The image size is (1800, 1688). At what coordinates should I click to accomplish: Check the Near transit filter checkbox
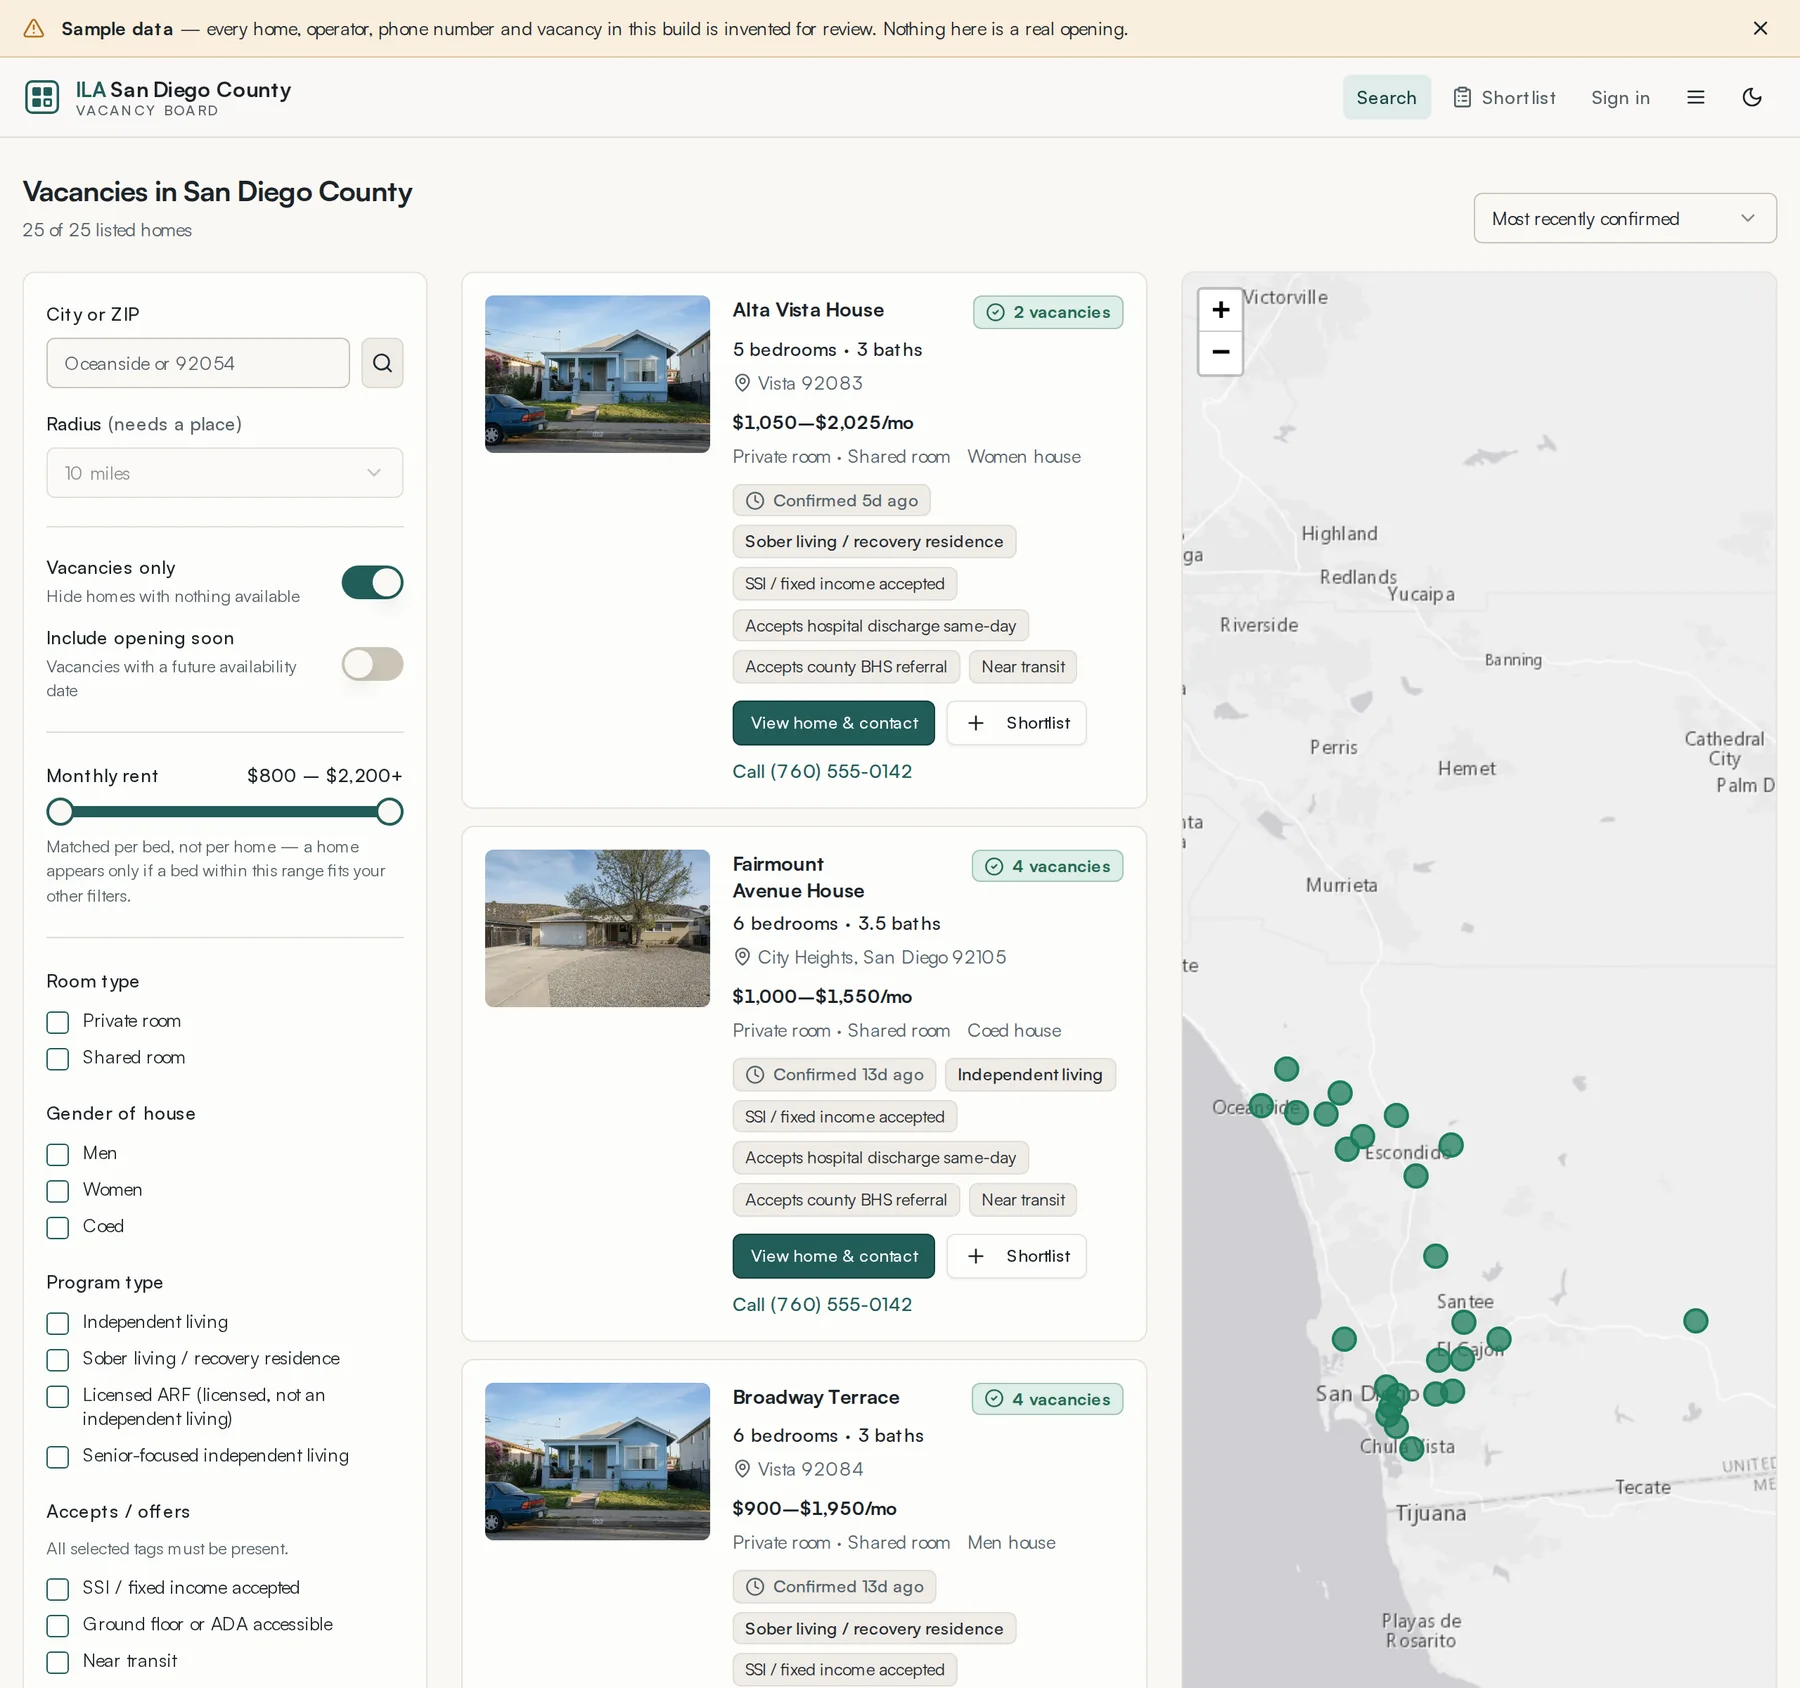[58, 1662]
